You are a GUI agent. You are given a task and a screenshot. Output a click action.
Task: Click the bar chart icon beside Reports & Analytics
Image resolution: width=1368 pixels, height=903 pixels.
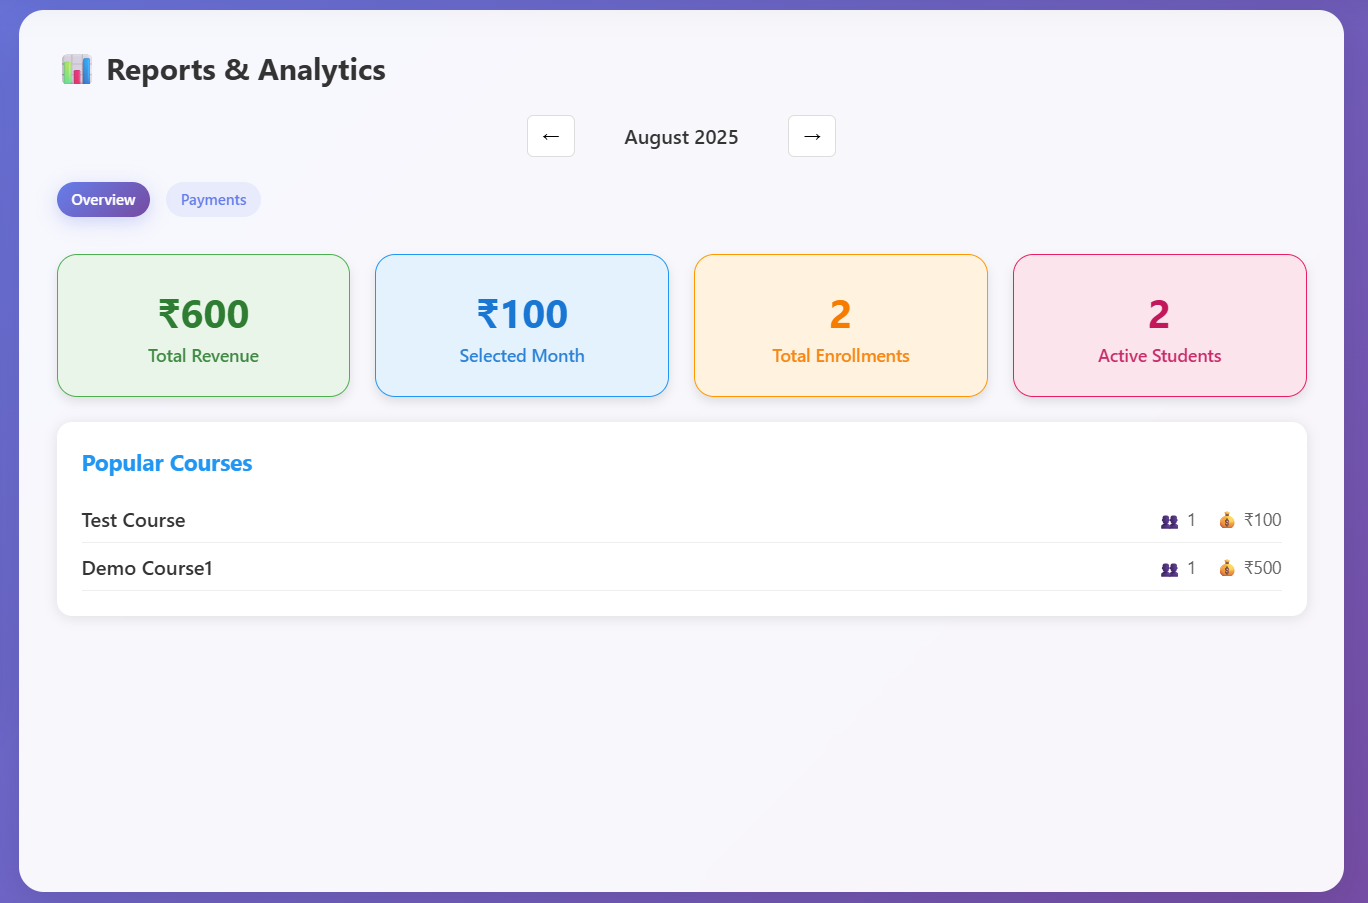point(77,70)
